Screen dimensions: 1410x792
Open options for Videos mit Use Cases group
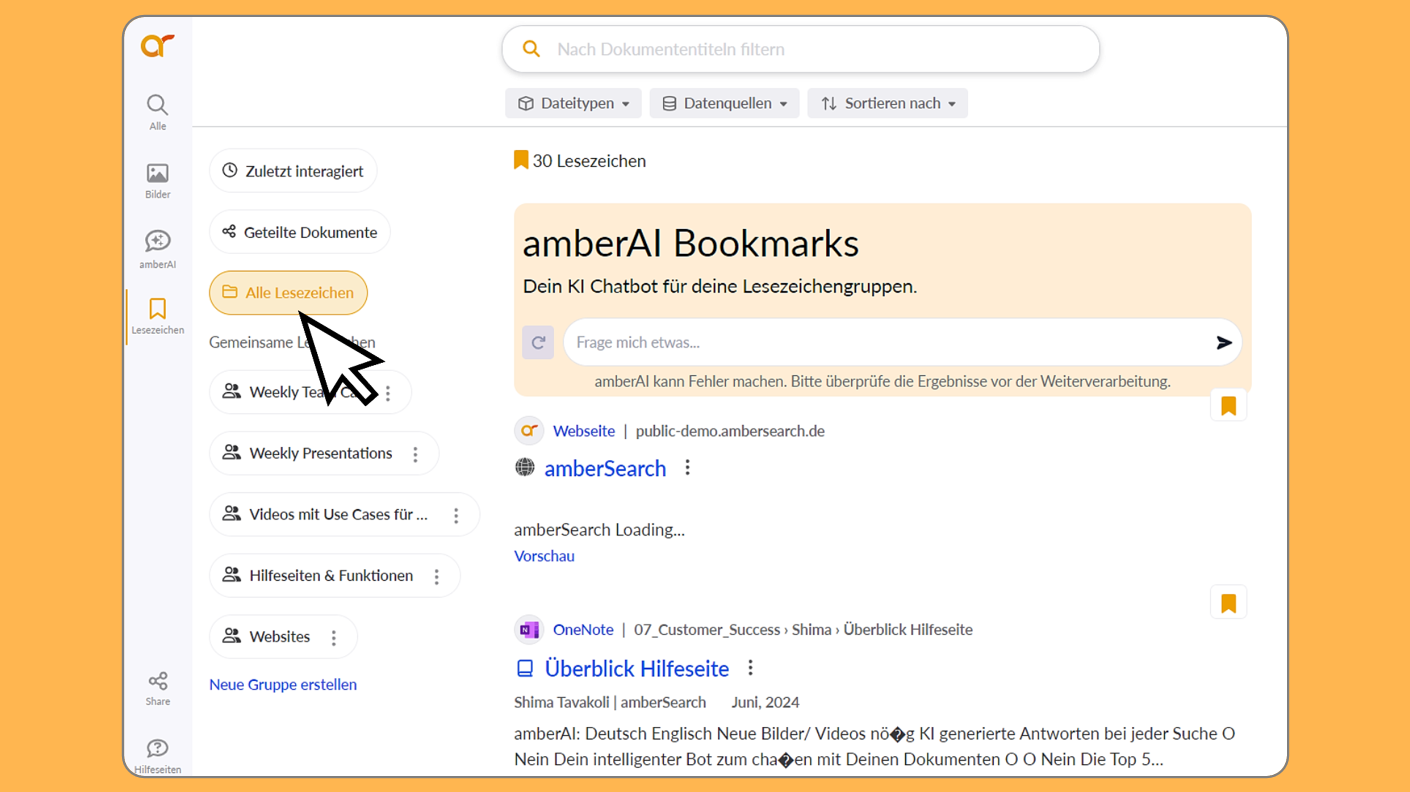456,516
